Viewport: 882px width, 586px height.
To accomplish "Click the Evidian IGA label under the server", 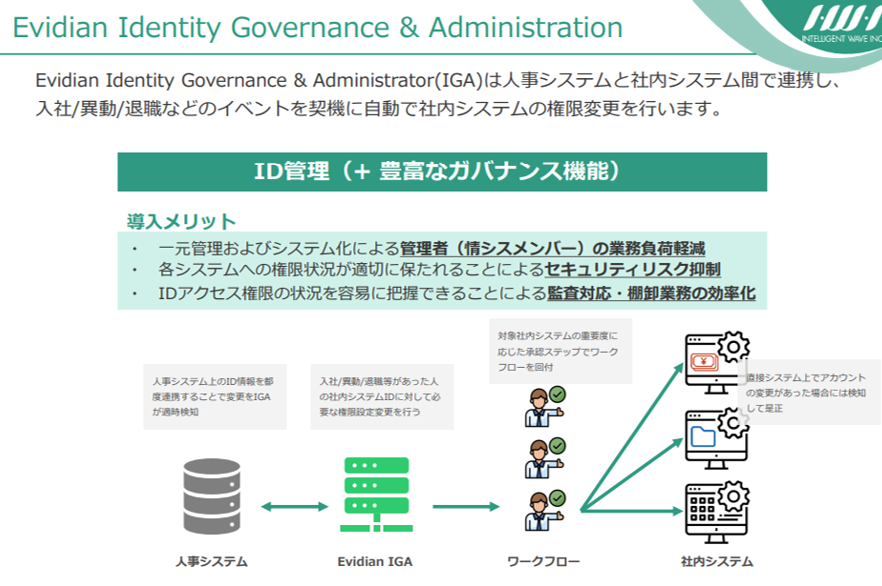I will click(x=375, y=561).
